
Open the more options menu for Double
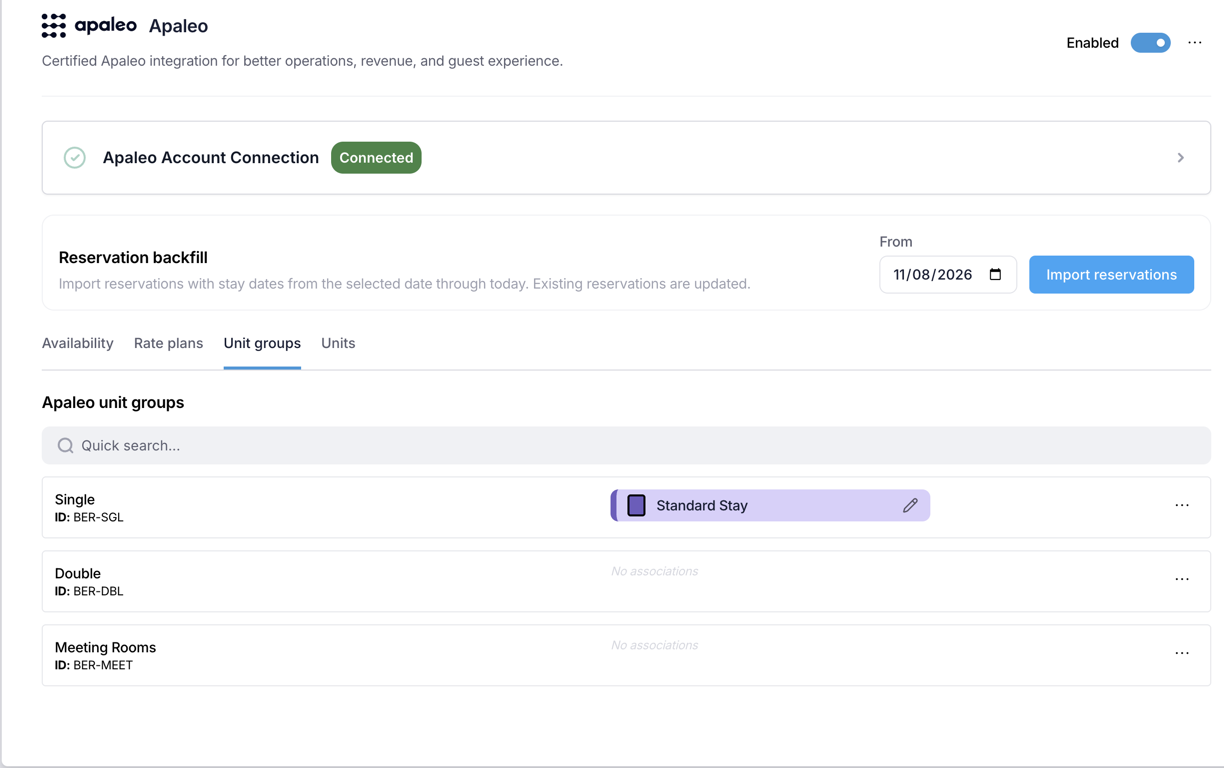point(1182,580)
